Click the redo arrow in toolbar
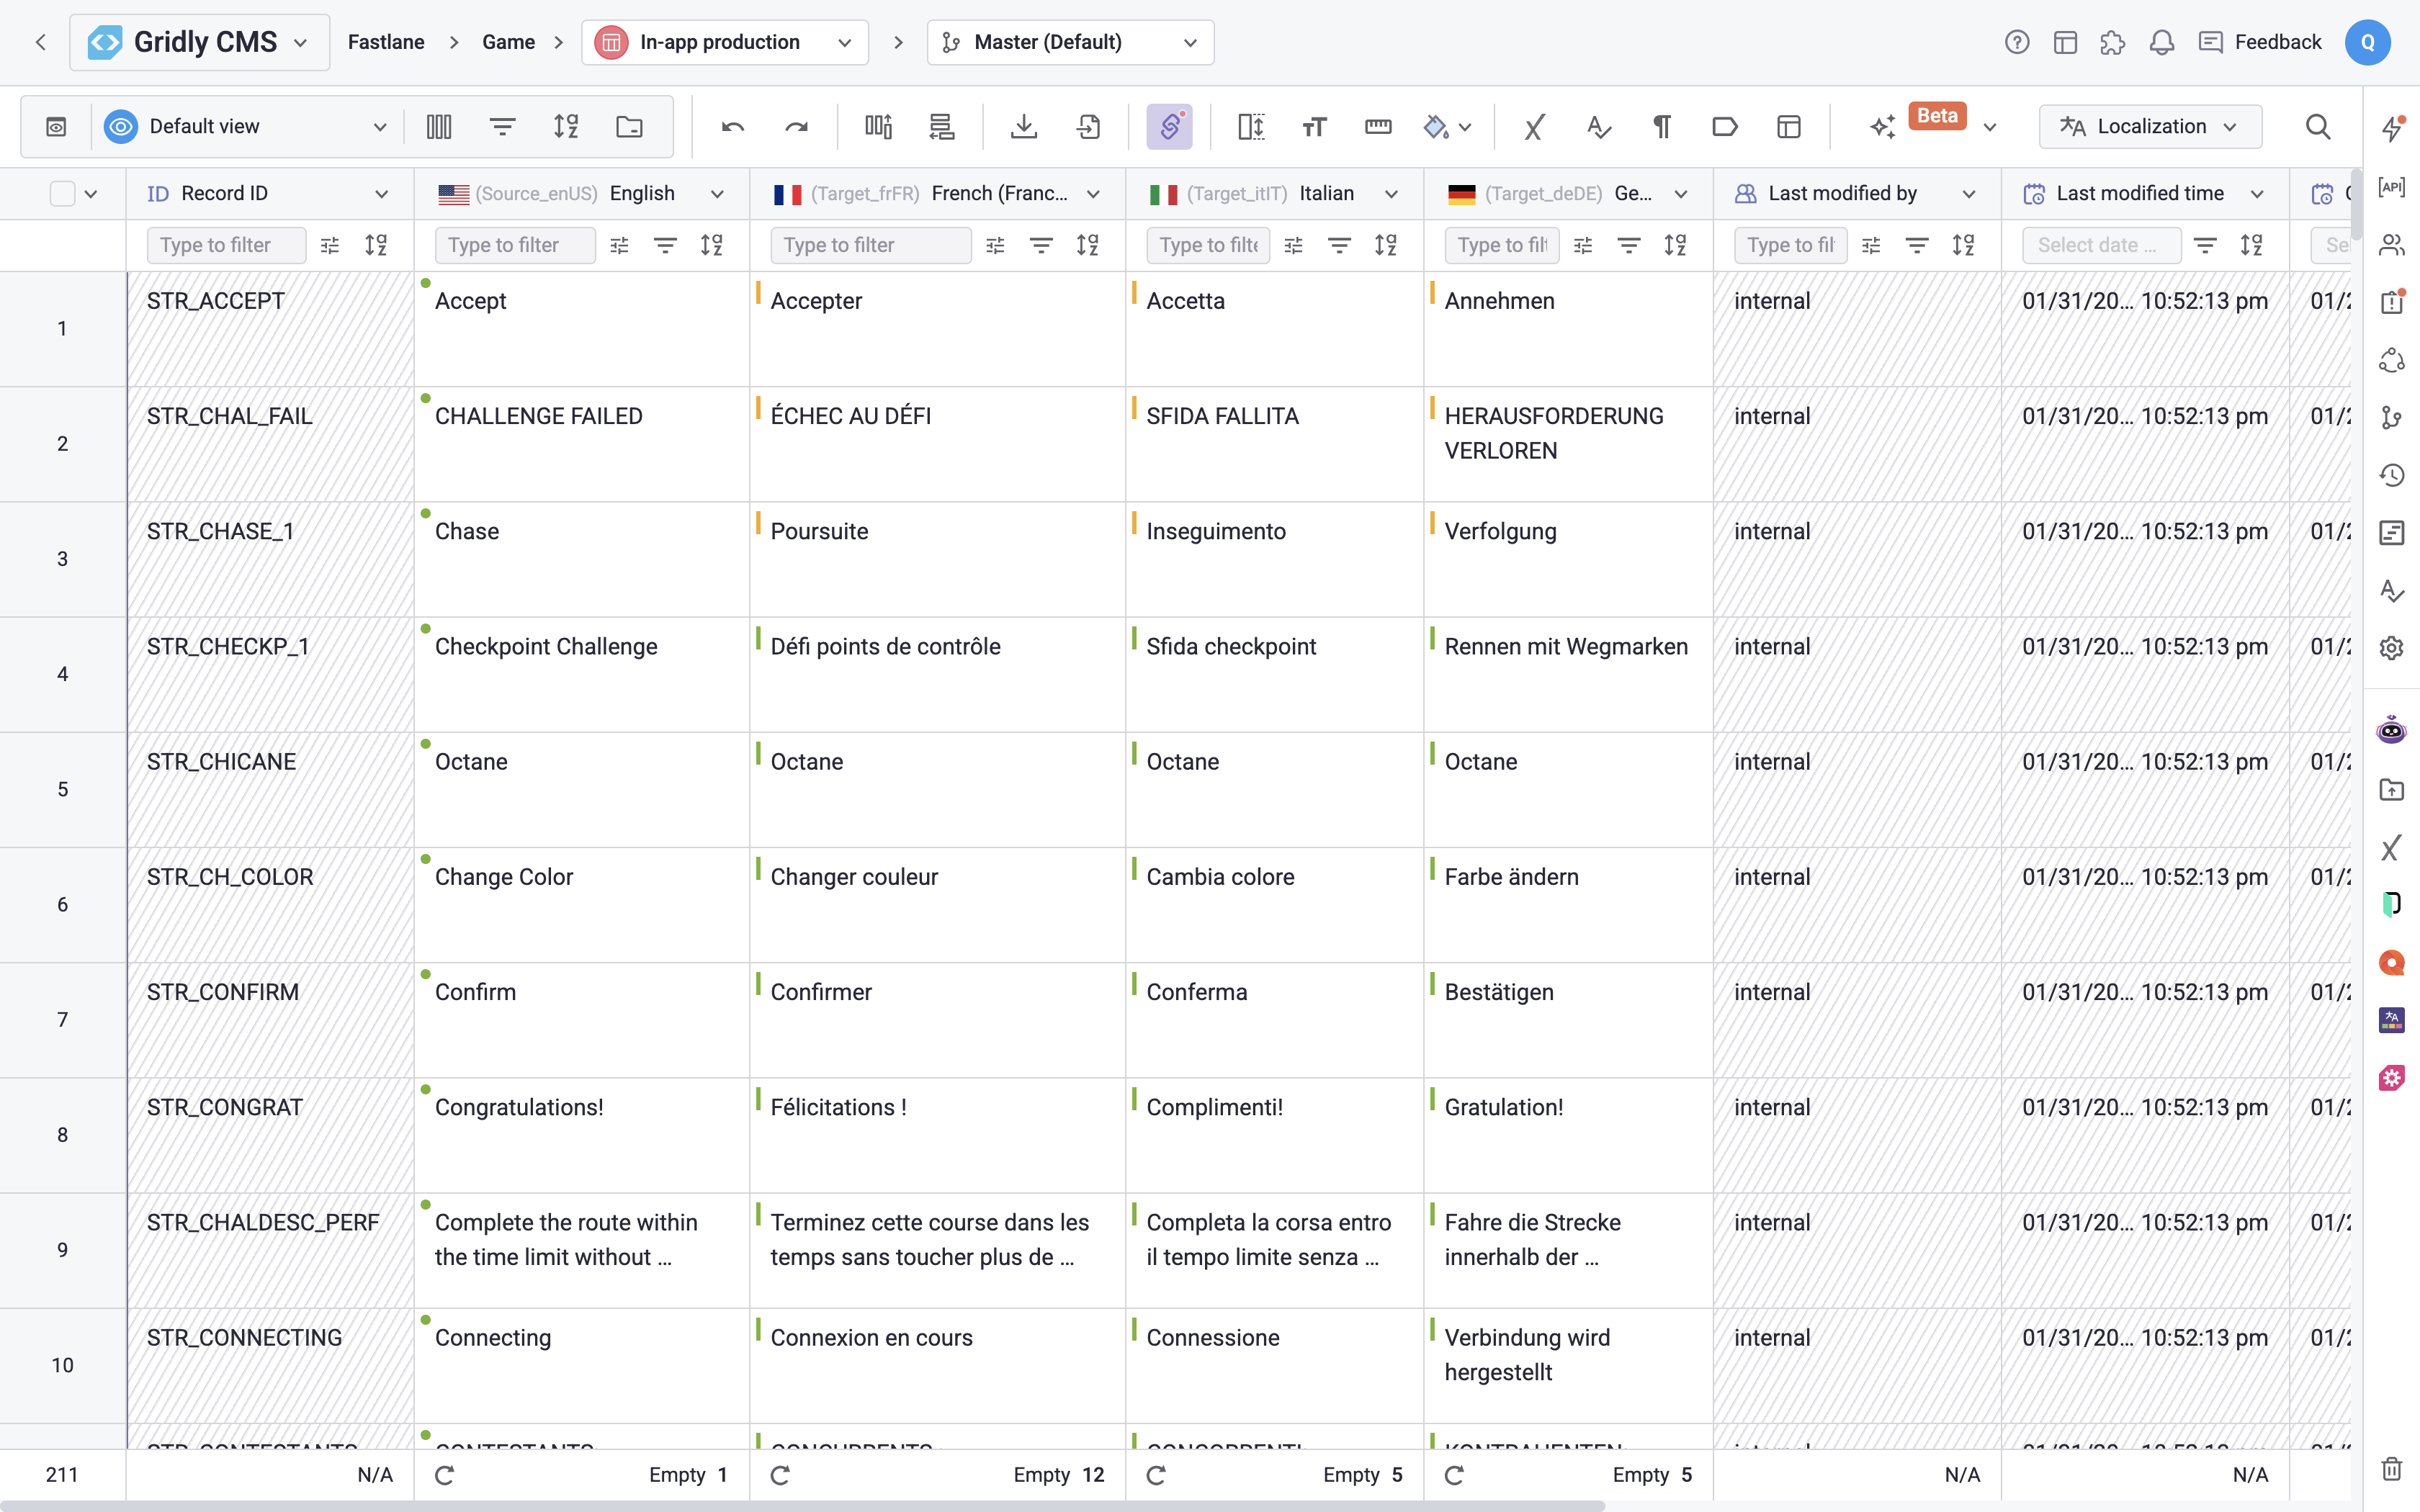 (796, 127)
